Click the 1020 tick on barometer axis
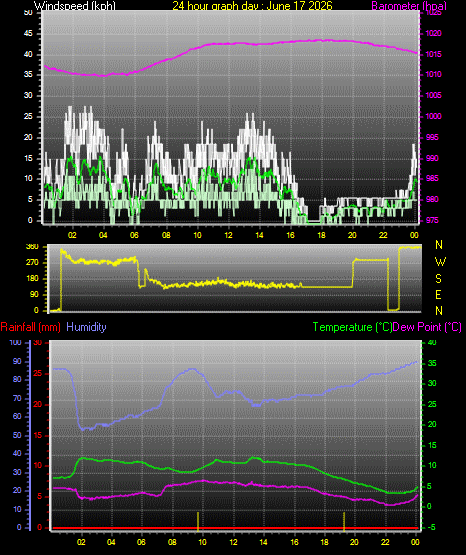 pyautogui.click(x=433, y=33)
